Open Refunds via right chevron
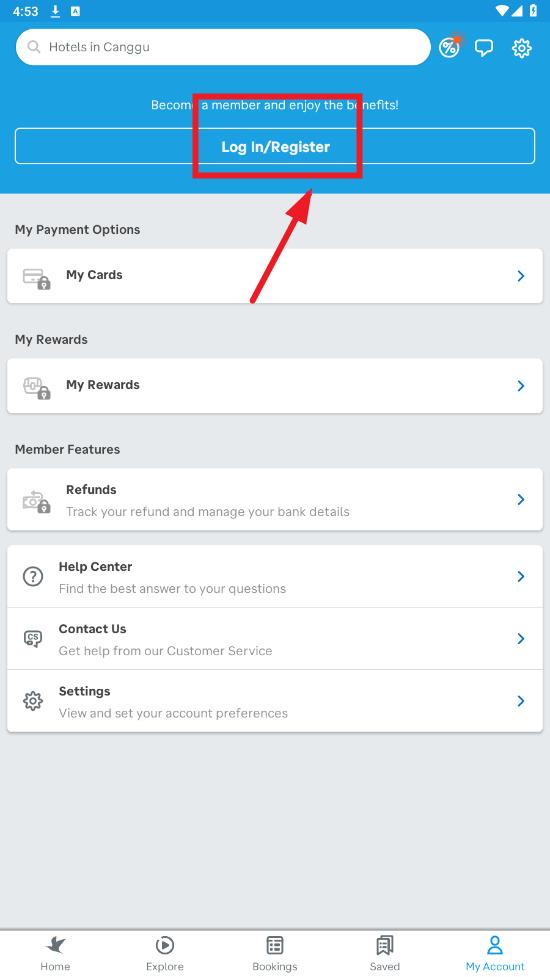 tap(521, 499)
